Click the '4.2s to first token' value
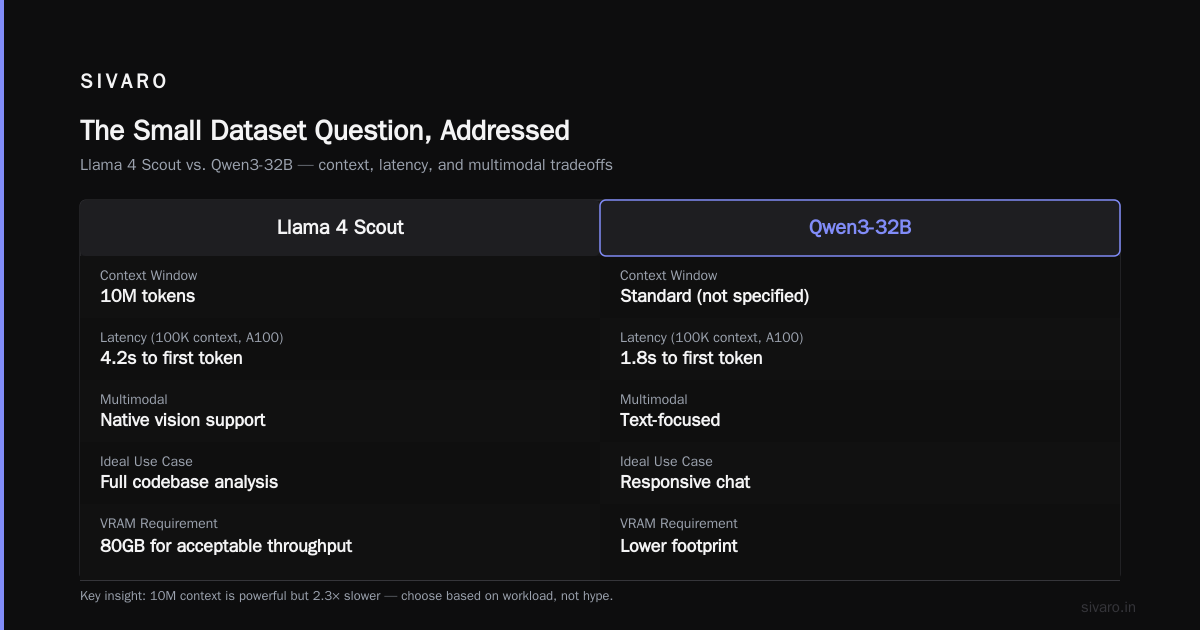1200x630 pixels. click(x=171, y=358)
